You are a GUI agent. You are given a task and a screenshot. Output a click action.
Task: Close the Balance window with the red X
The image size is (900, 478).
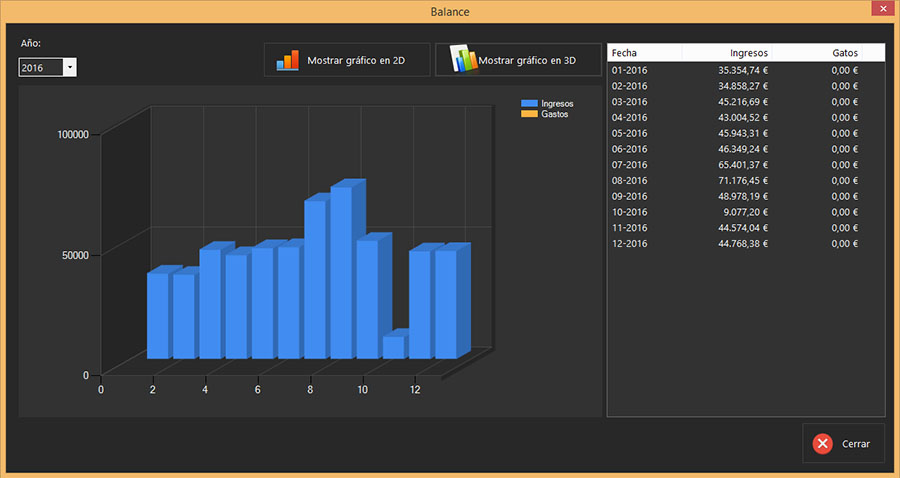(883, 9)
